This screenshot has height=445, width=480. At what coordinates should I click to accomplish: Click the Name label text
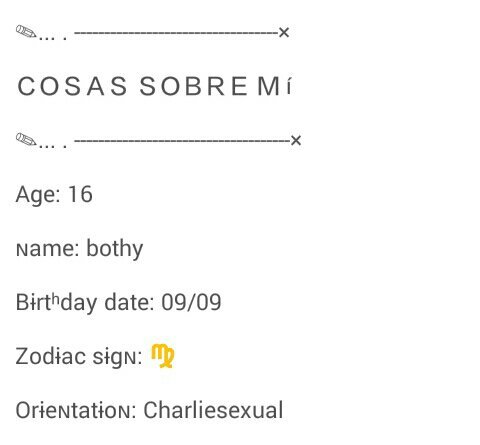coord(48,249)
